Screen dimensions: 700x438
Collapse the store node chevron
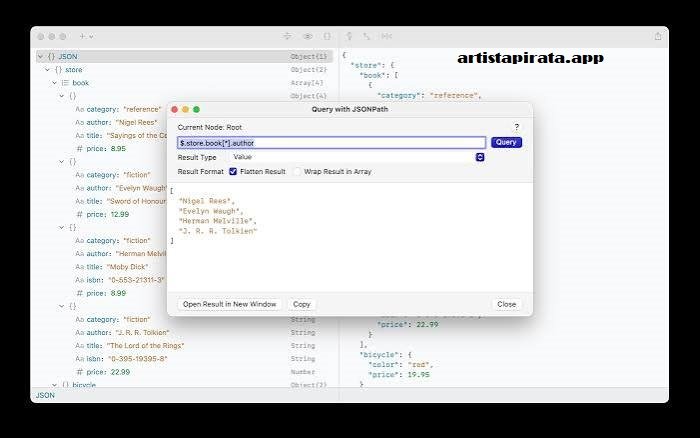pyautogui.click(x=47, y=70)
